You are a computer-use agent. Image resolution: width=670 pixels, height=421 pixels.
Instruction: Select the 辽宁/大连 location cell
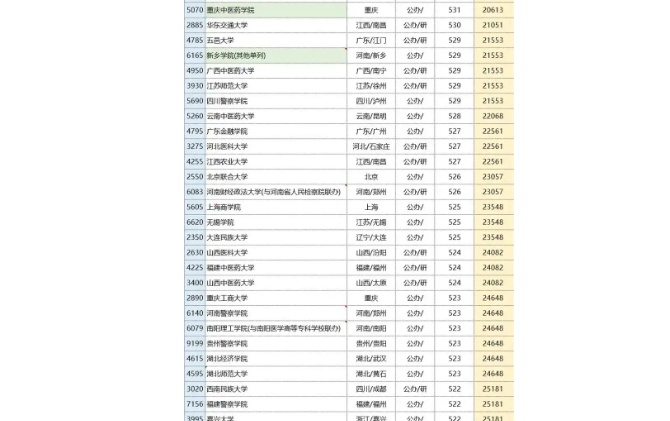click(x=371, y=237)
